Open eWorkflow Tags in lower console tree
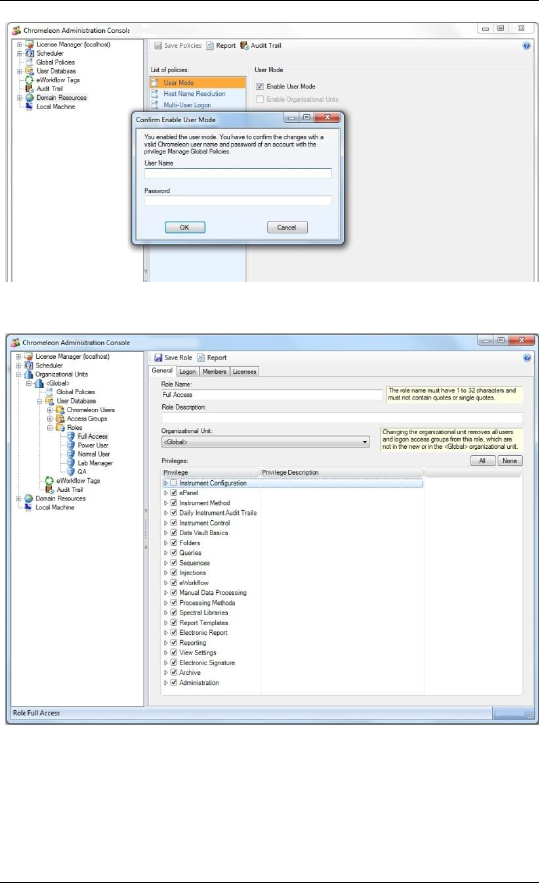Image resolution: width=539 pixels, height=883 pixels. pyautogui.click(x=78, y=481)
